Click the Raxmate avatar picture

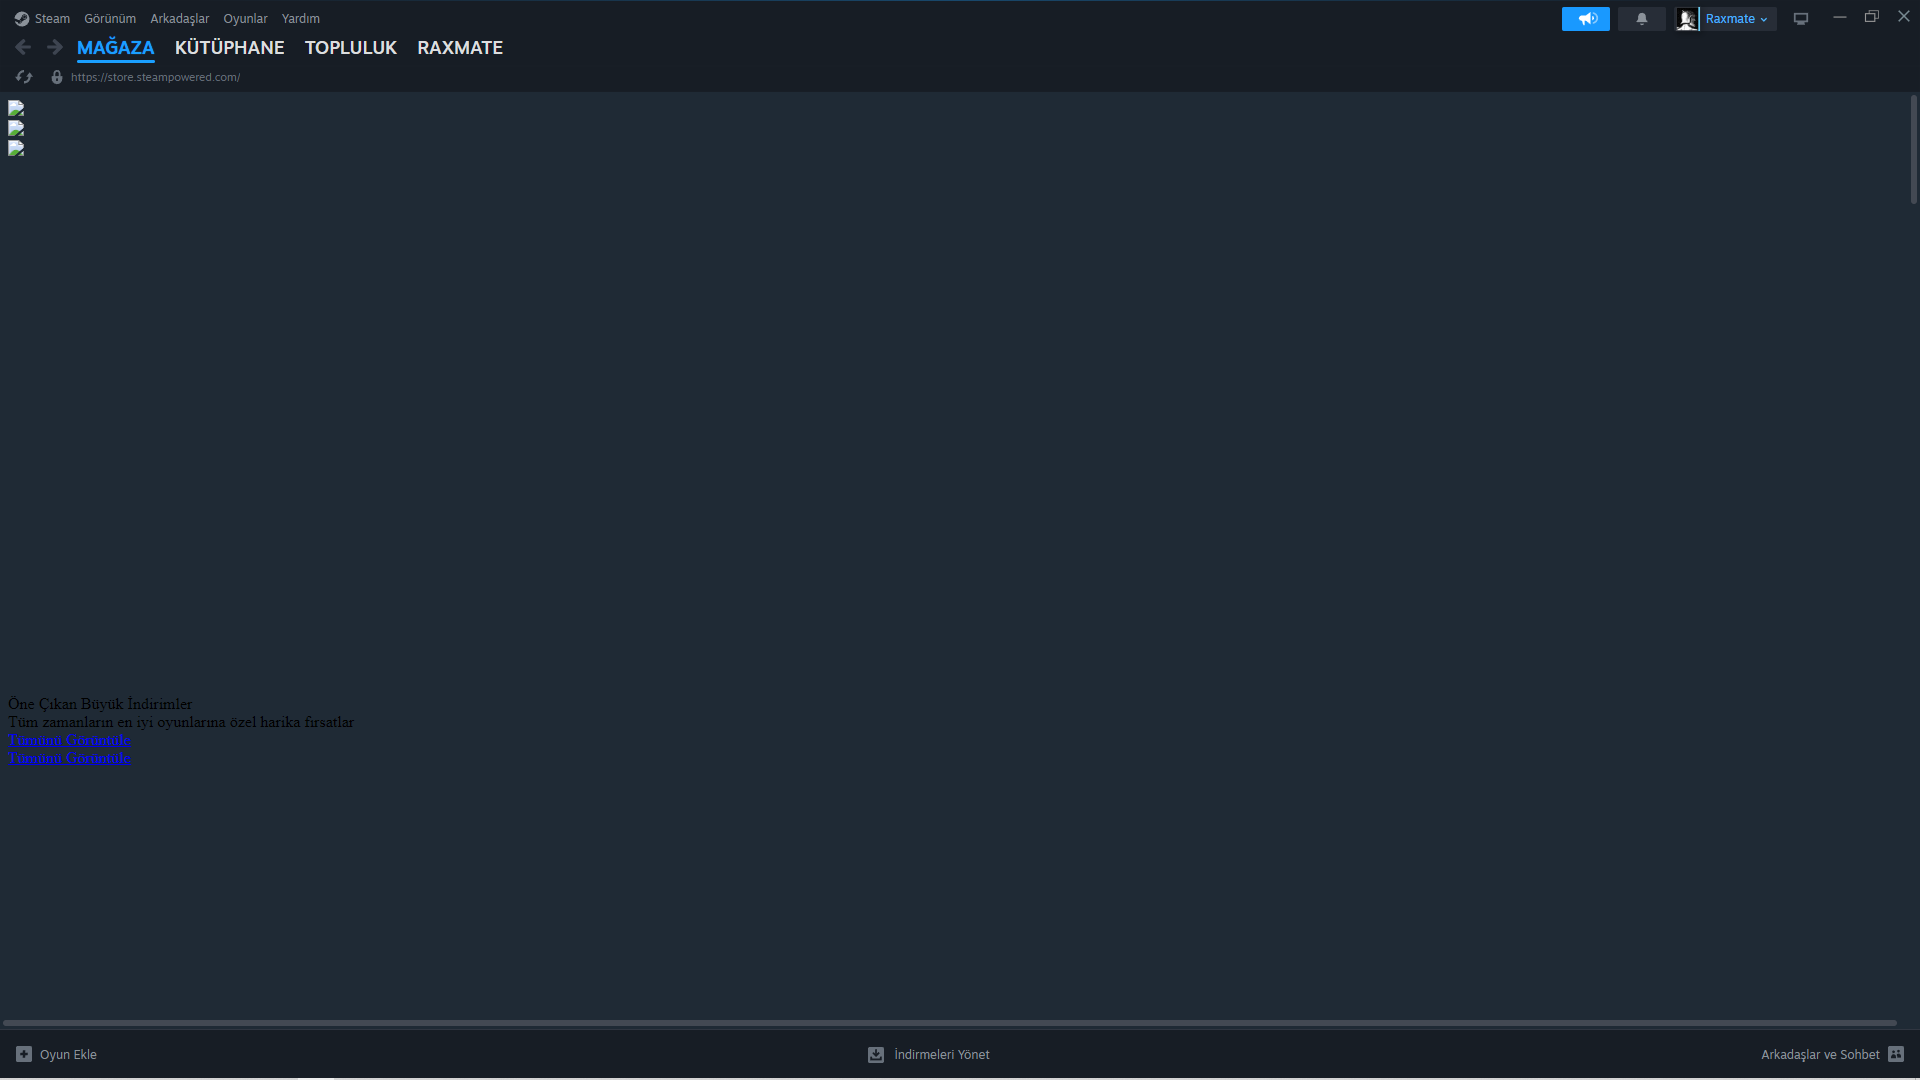point(1687,19)
